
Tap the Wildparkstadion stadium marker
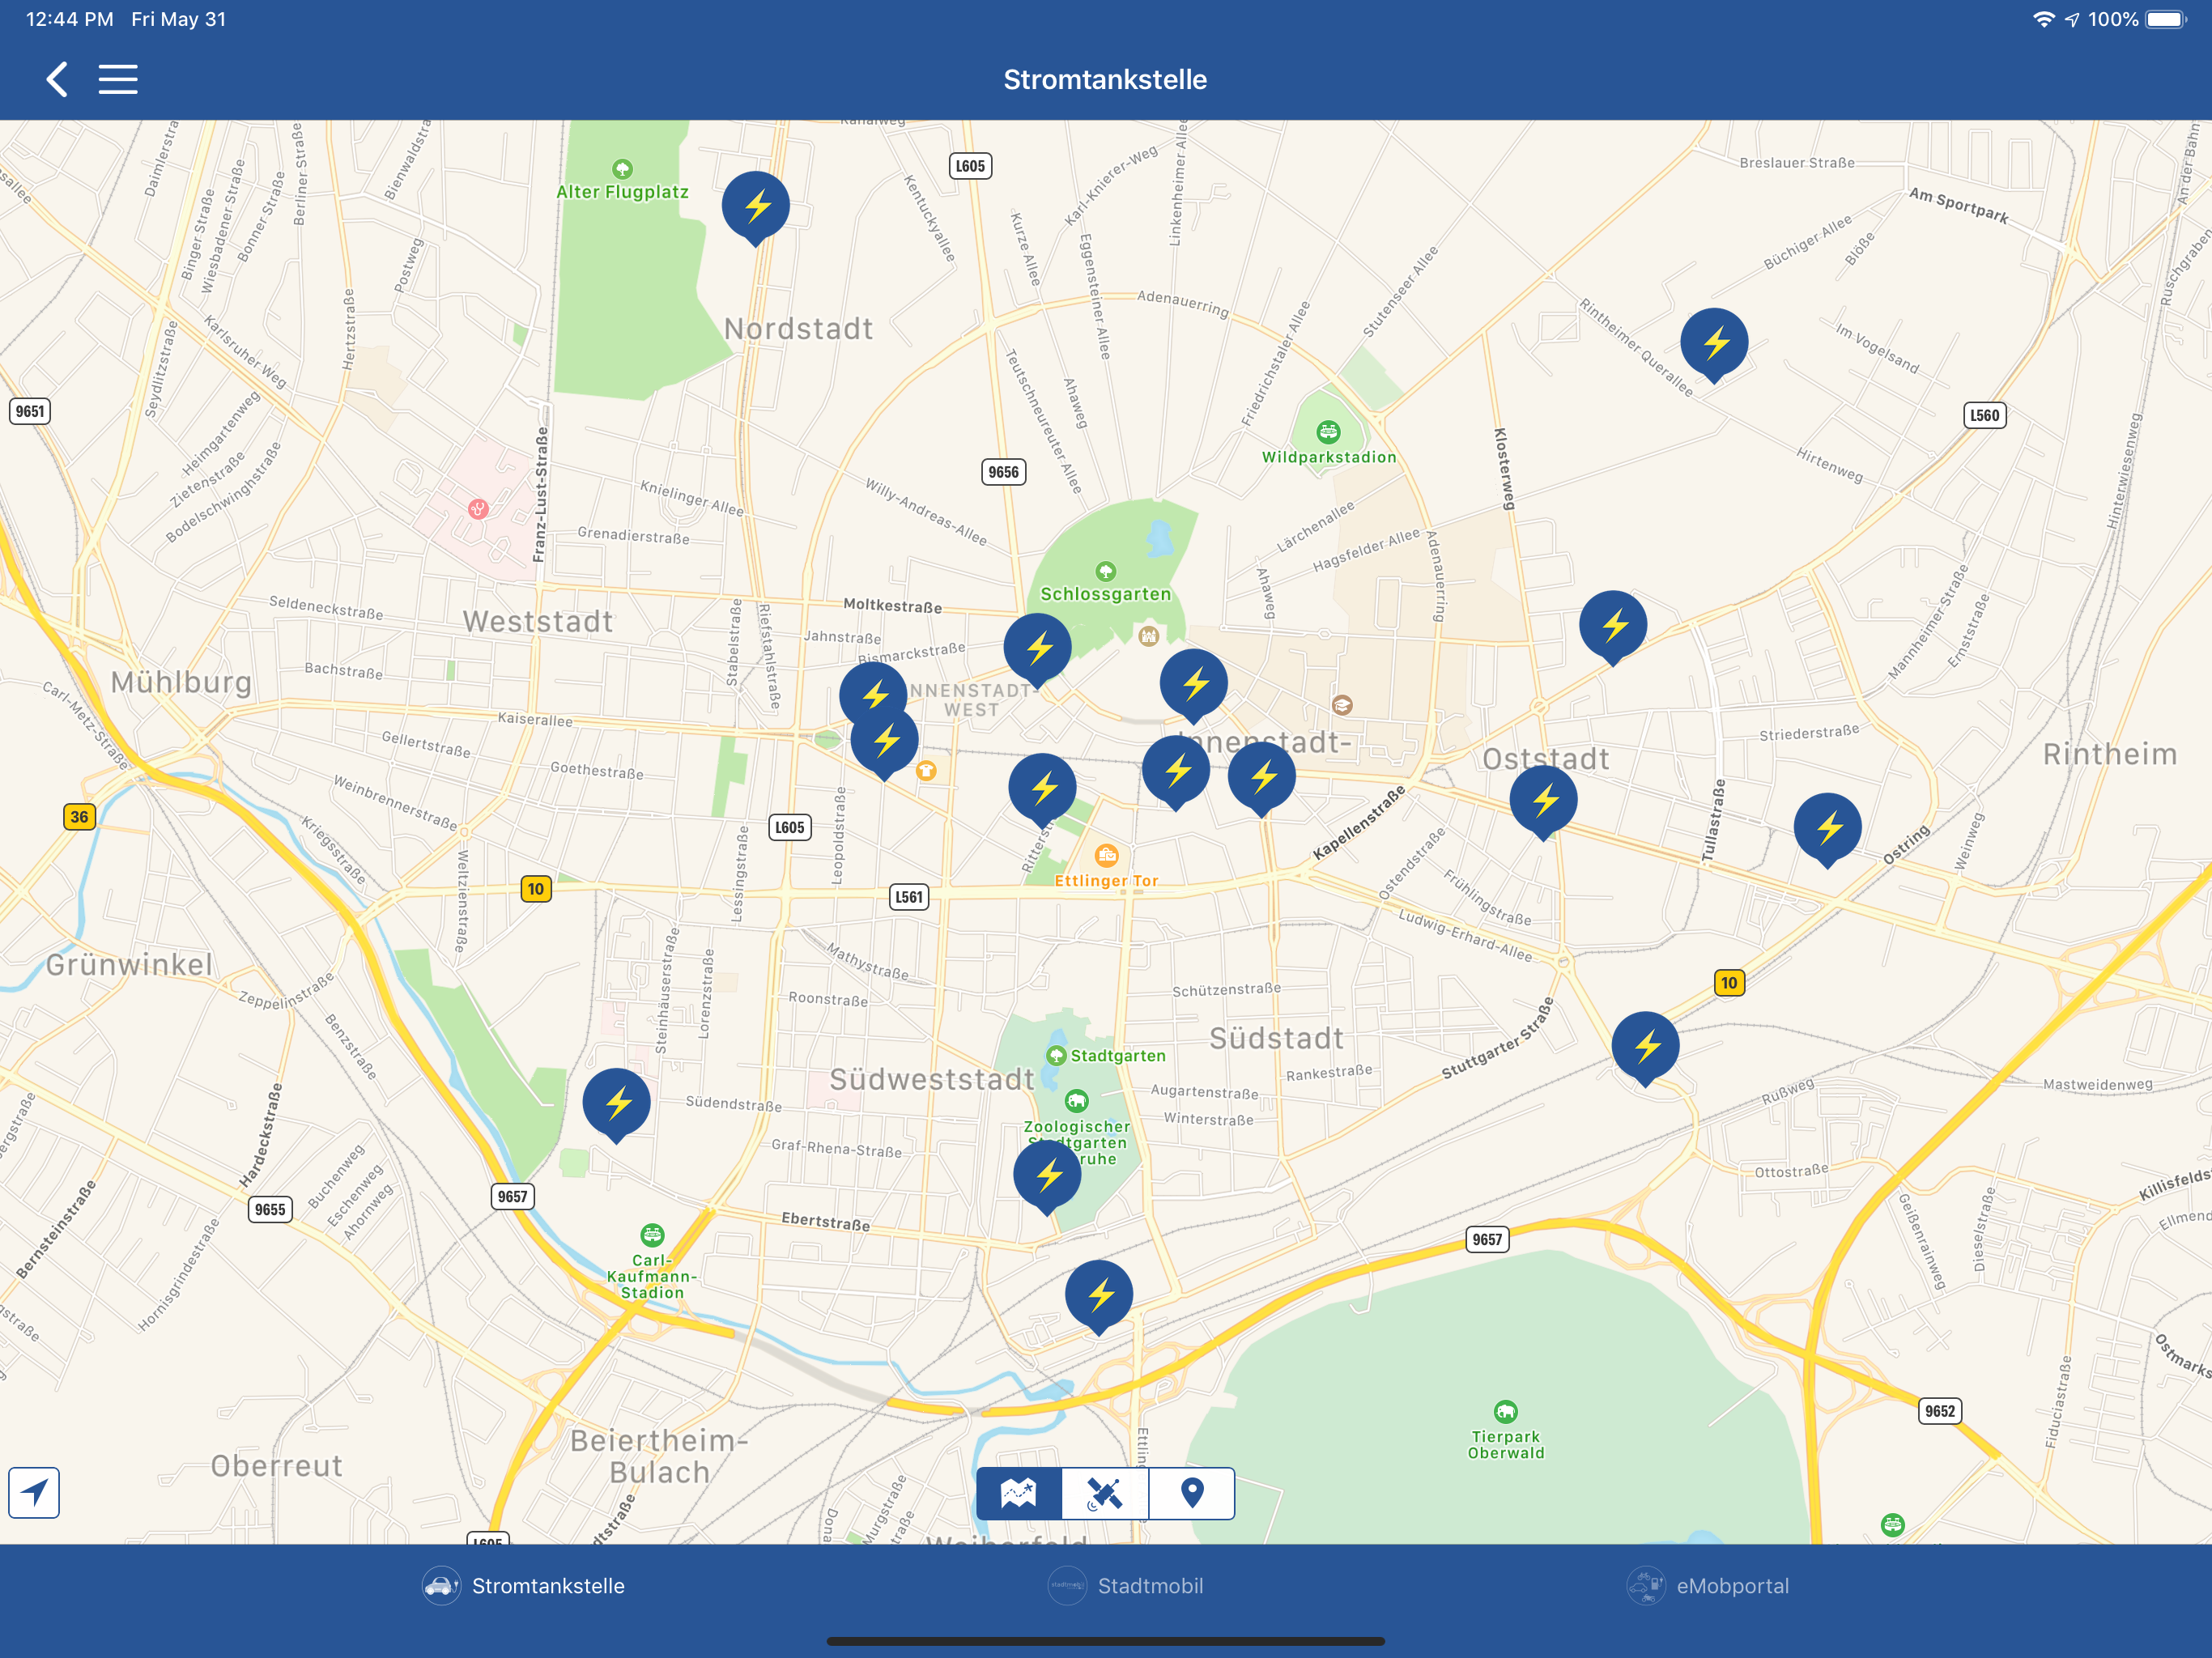pos(1328,432)
